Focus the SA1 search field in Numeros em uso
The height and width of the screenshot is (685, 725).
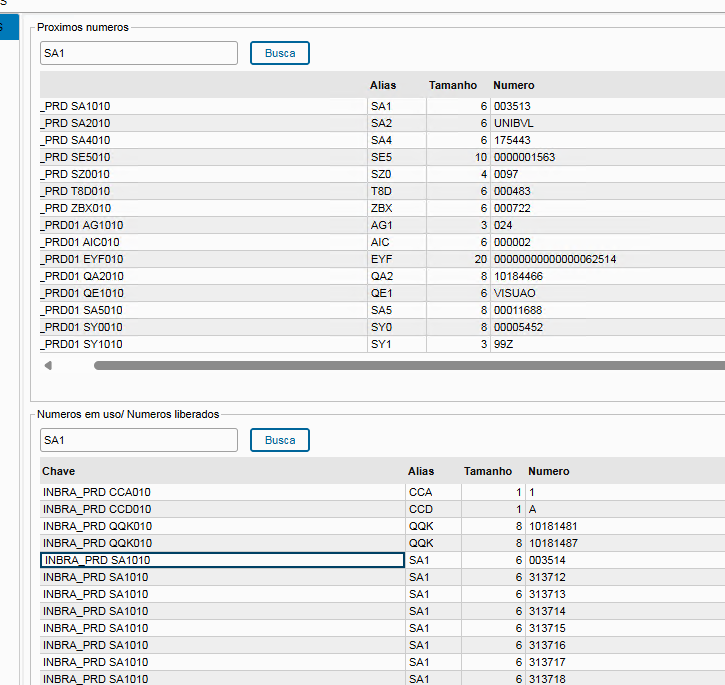(139, 440)
